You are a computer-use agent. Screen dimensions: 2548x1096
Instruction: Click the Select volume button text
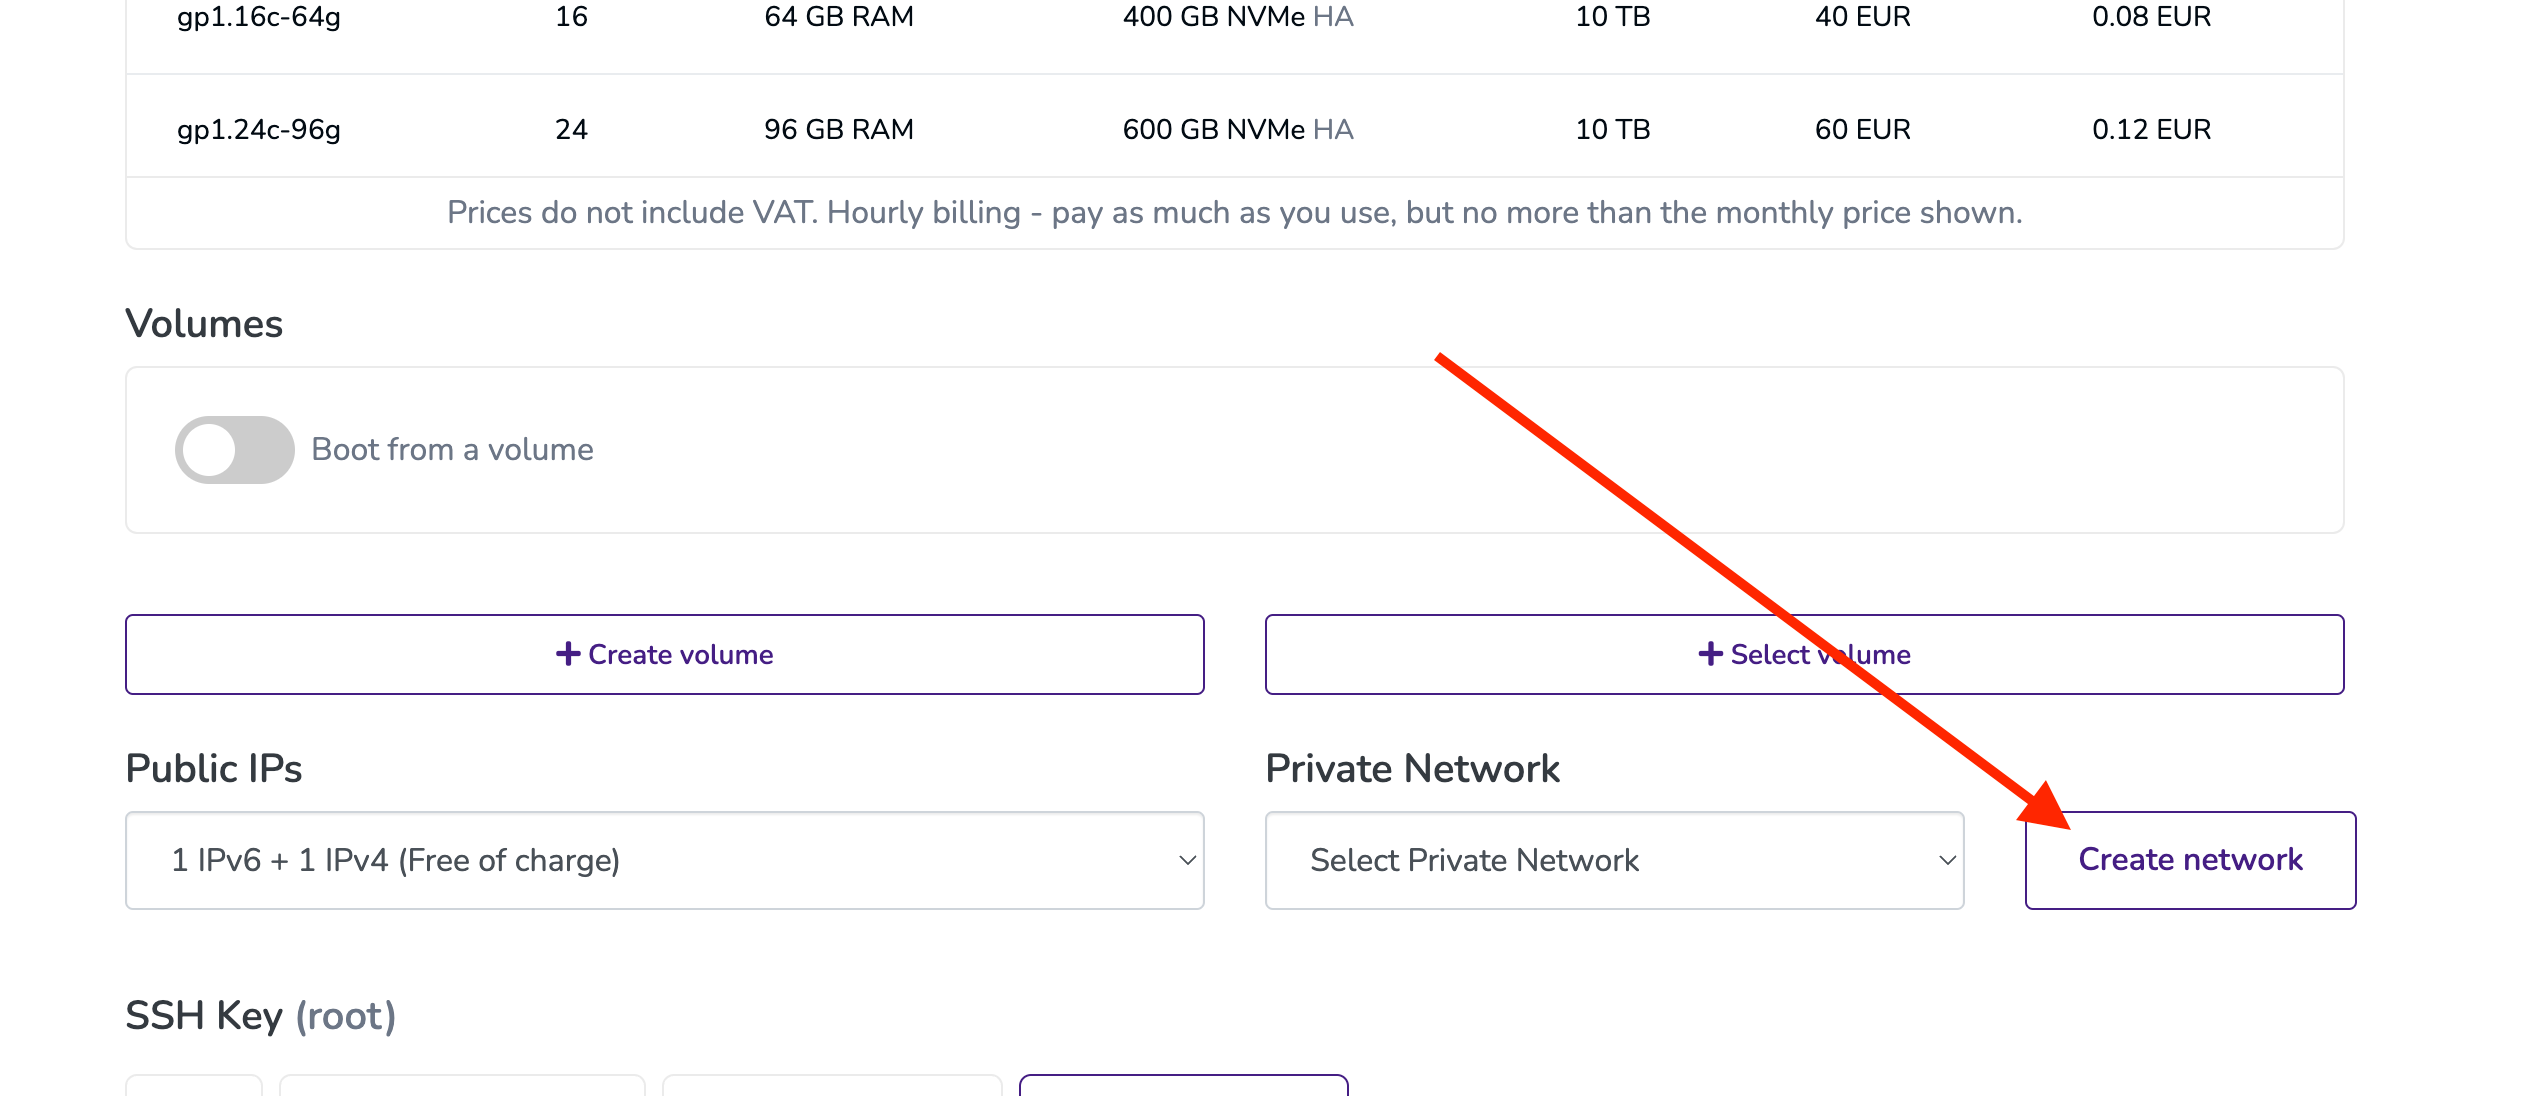(x=1820, y=655)
